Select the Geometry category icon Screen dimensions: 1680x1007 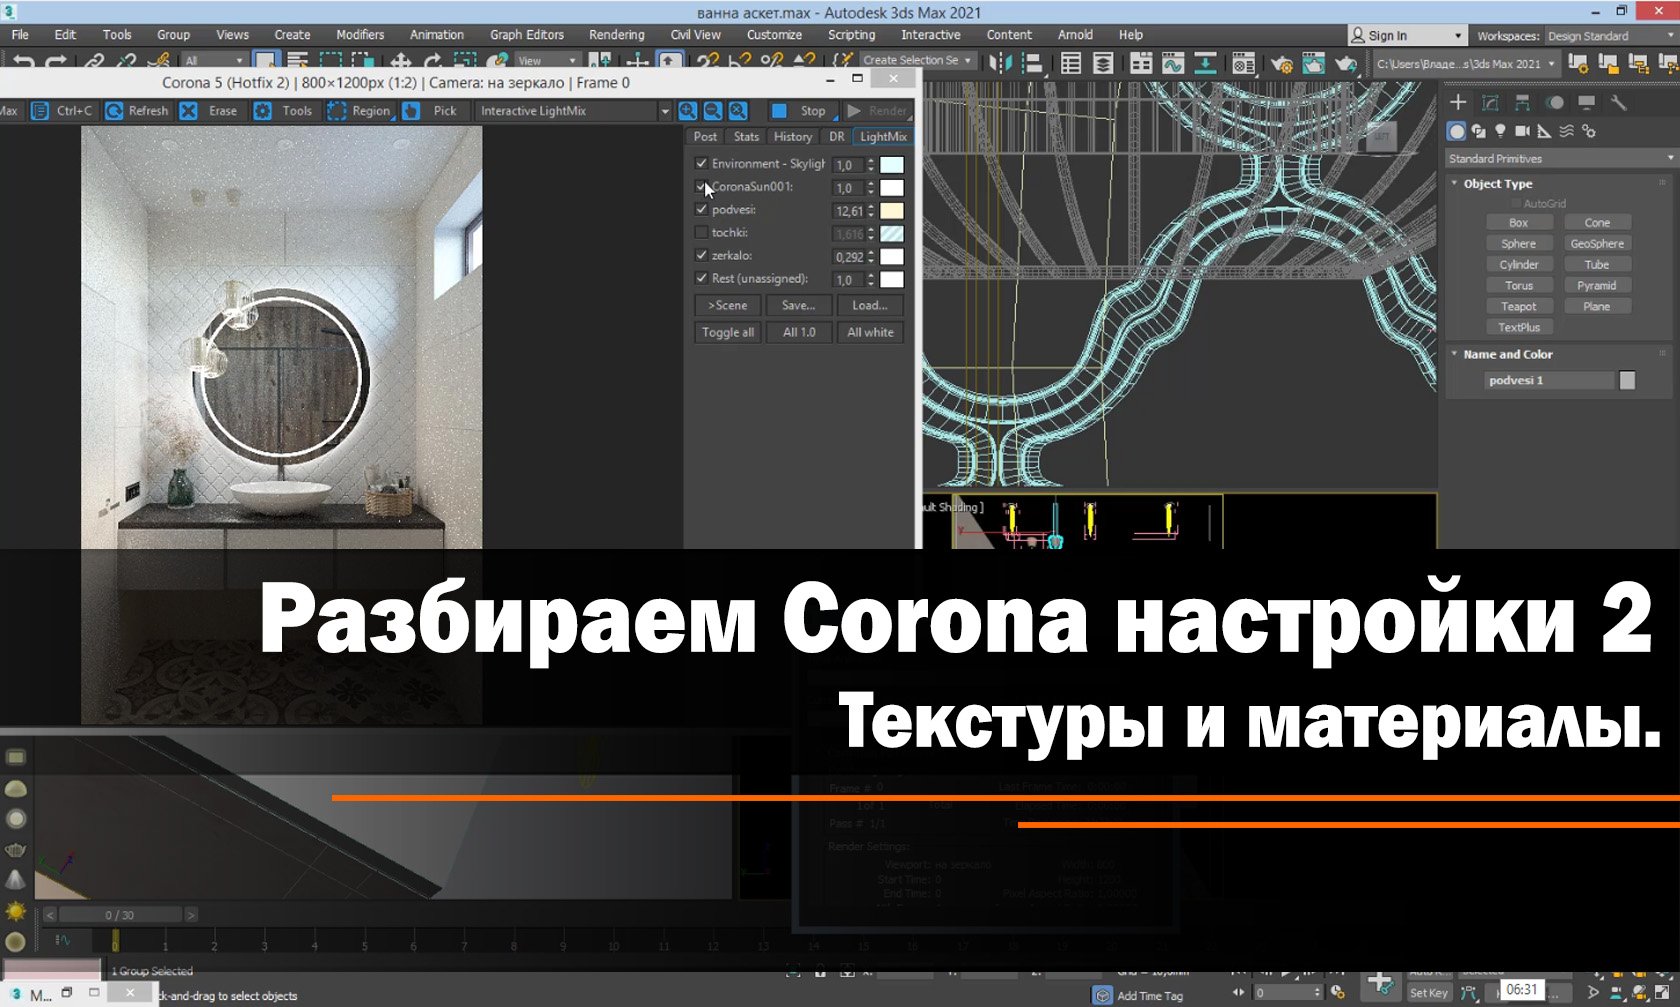pos(1456,131)
